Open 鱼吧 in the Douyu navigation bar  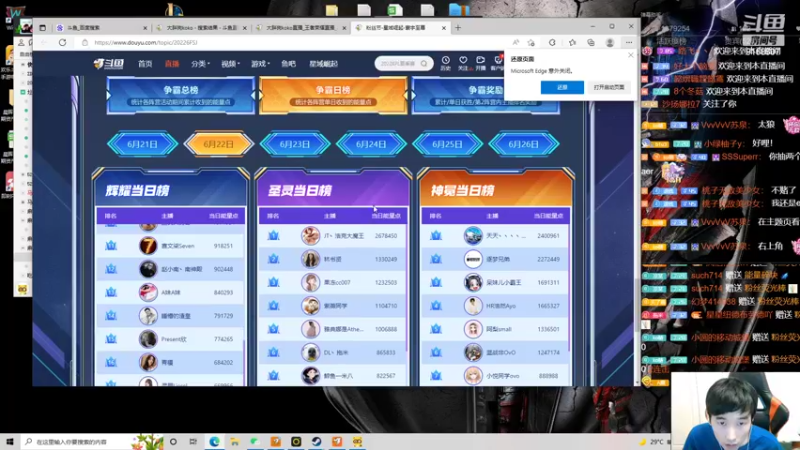coord(288,64)
